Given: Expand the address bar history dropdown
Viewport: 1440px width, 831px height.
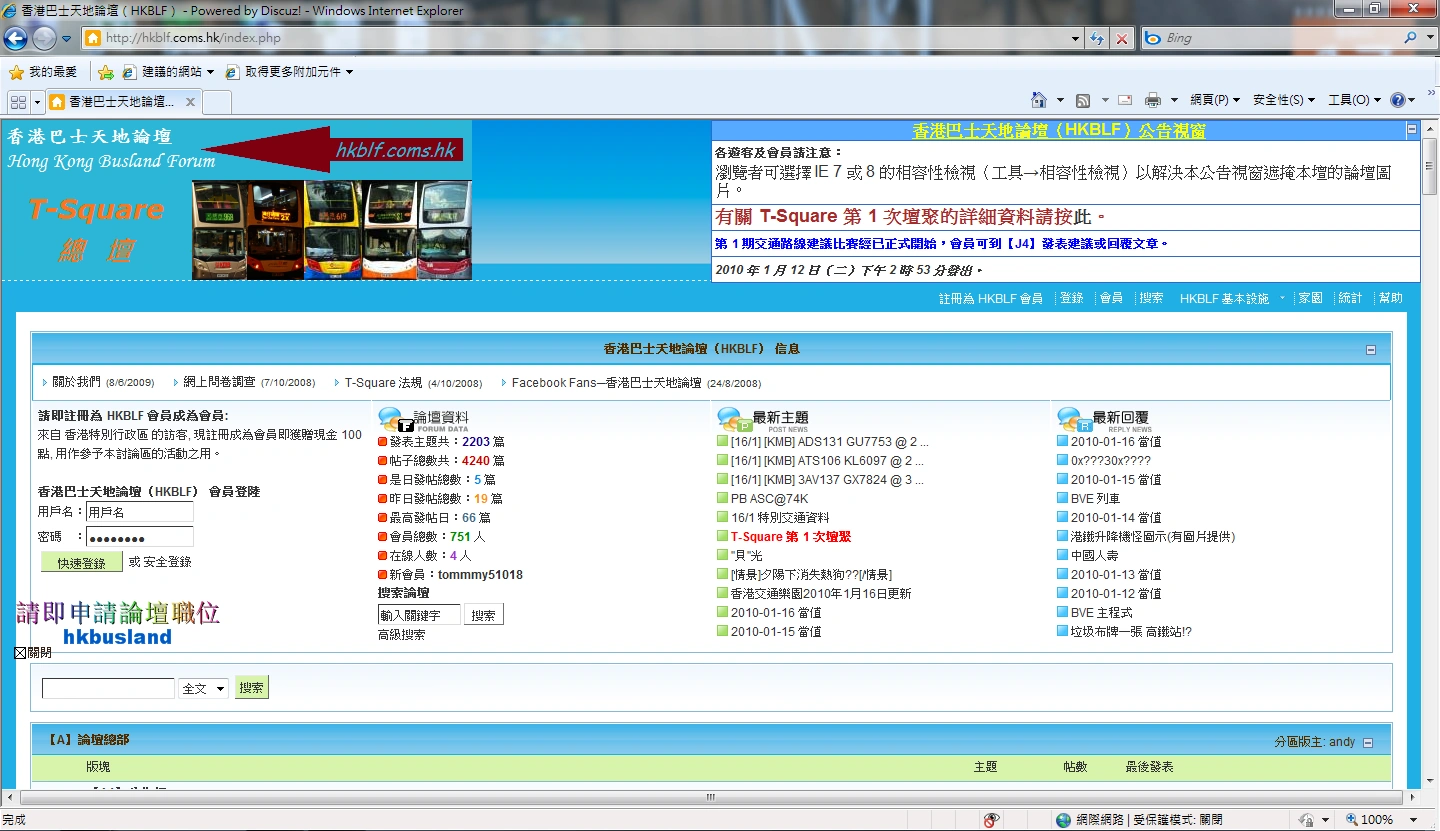Looking at the screenshot, I should 1076,39.
